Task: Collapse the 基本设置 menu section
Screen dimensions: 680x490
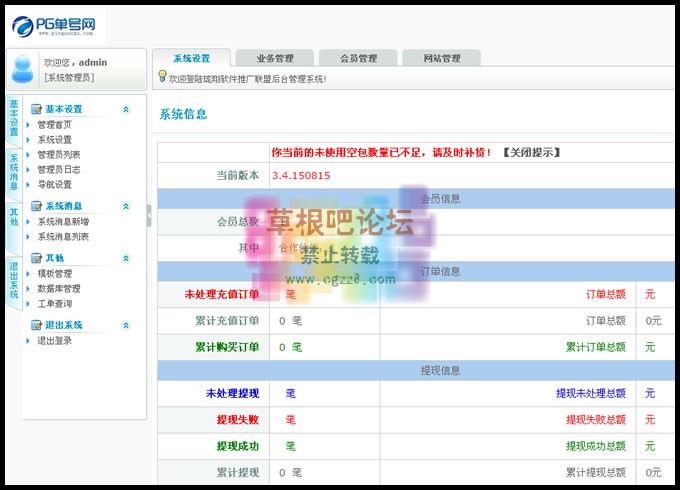Action: tap(126, 109)
